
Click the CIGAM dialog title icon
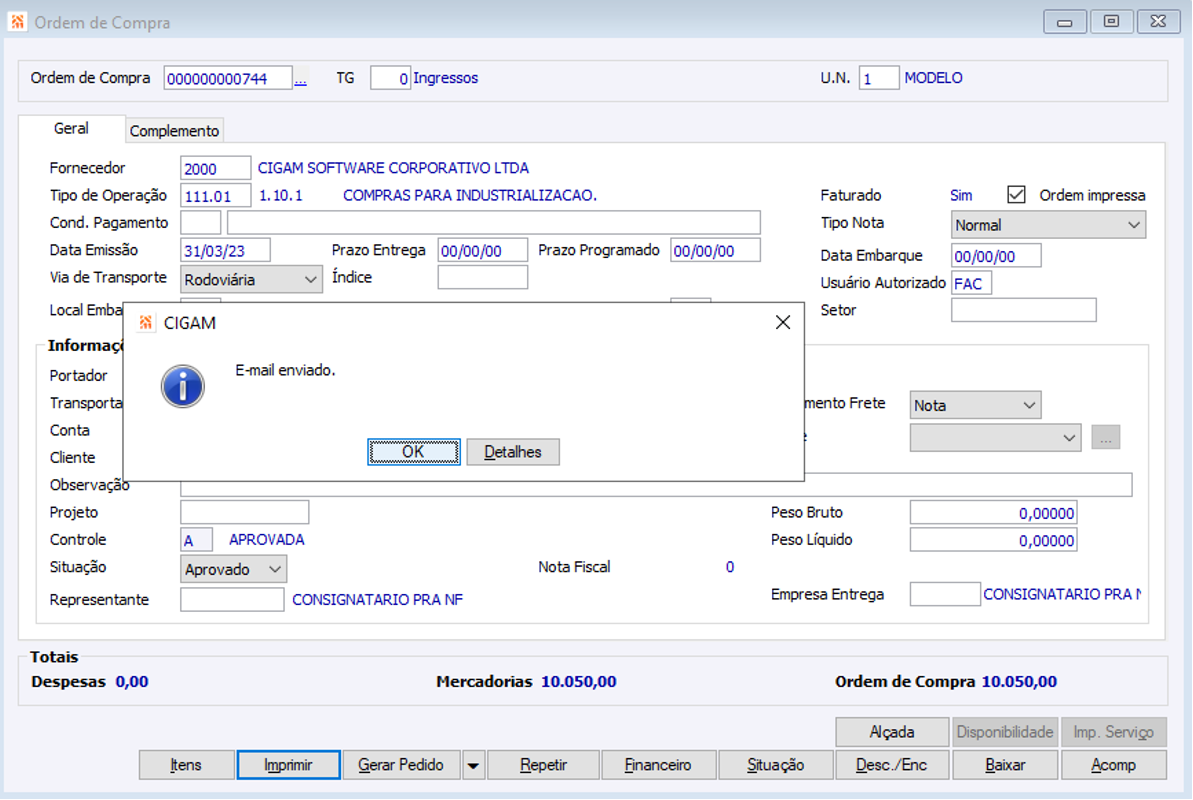(x=145, y=323)
